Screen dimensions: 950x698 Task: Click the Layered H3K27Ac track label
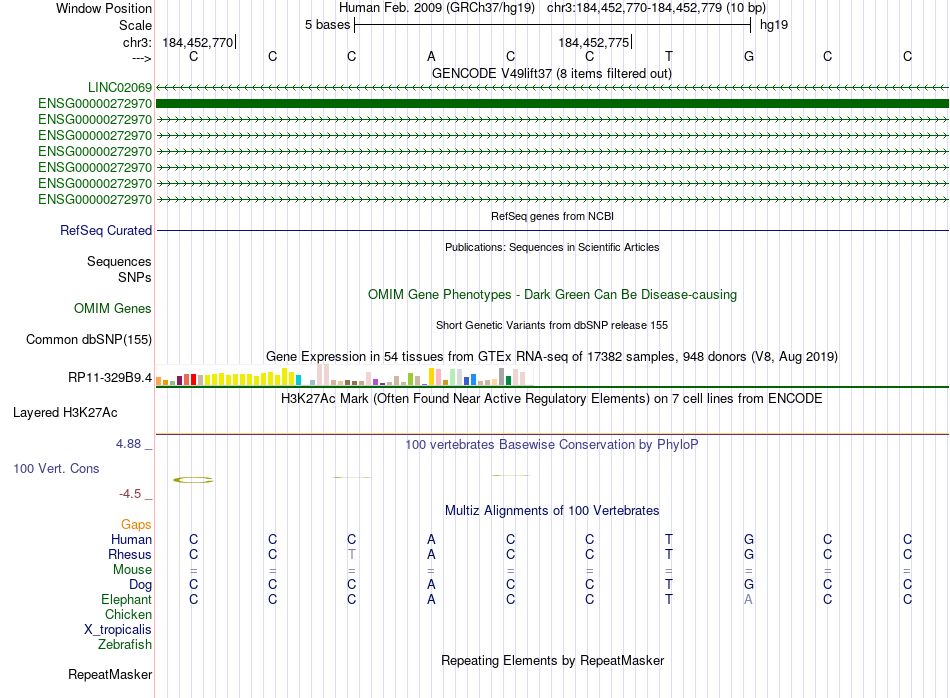pos(65,413)
